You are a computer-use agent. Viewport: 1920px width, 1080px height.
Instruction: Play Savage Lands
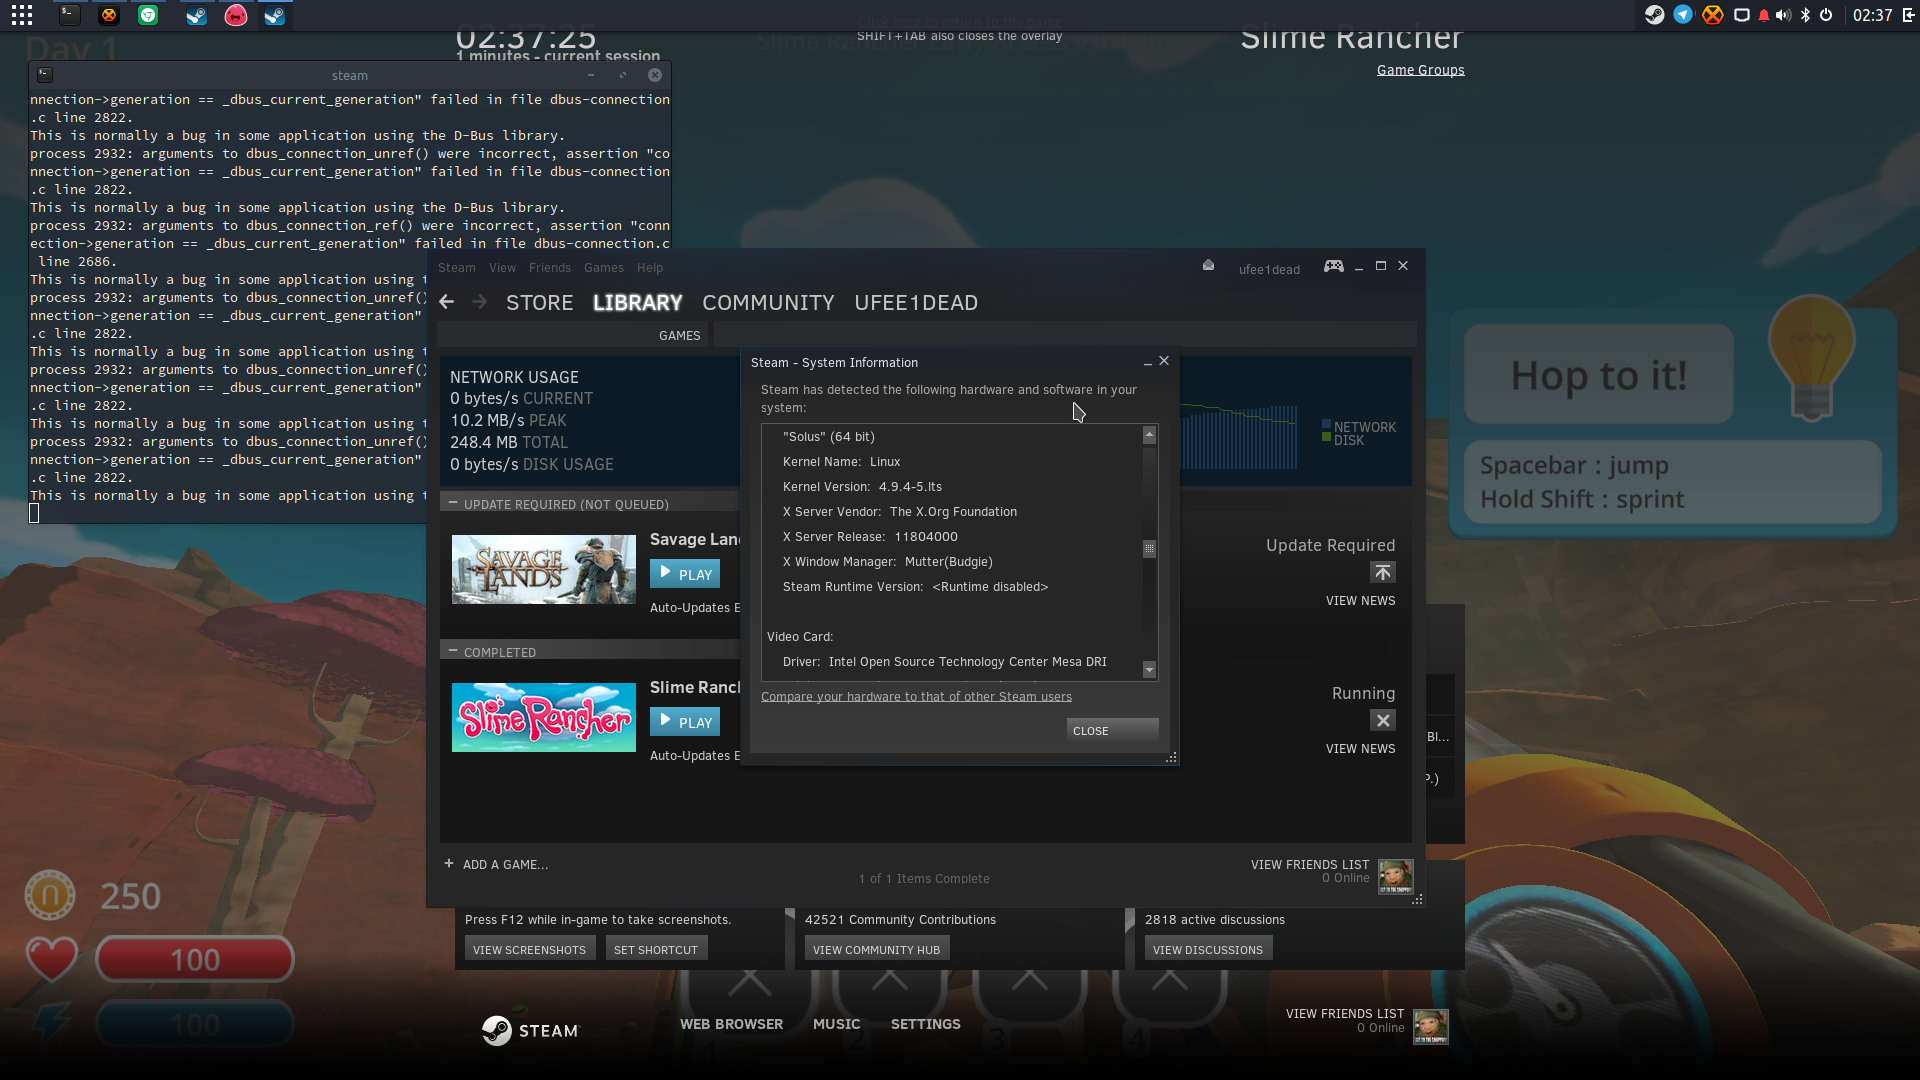(685, 574)
